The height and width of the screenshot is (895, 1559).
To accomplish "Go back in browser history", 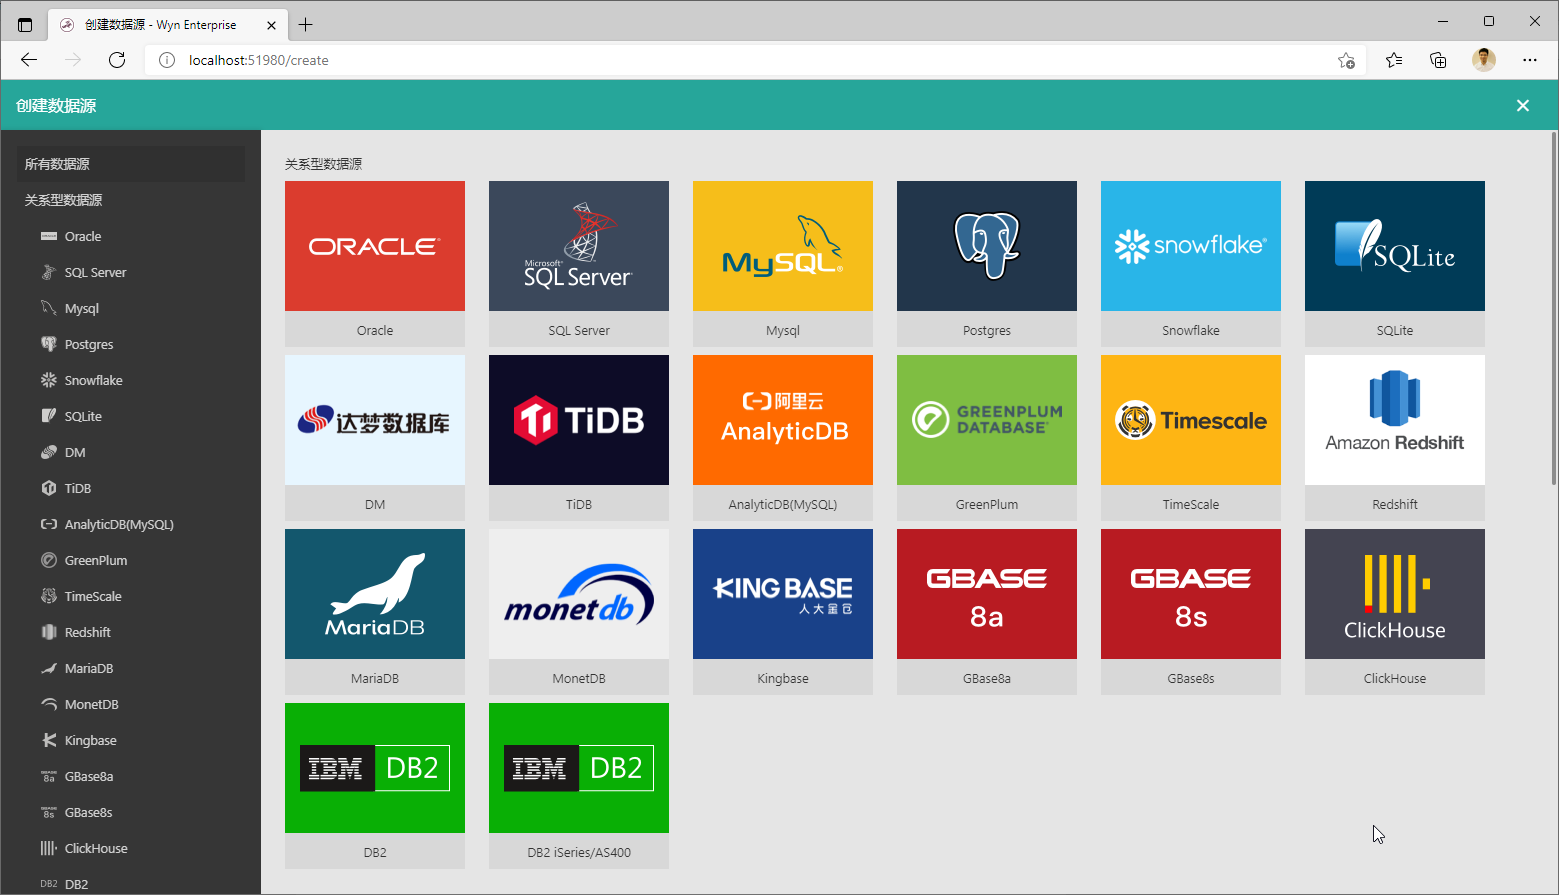I will [29, 60].
